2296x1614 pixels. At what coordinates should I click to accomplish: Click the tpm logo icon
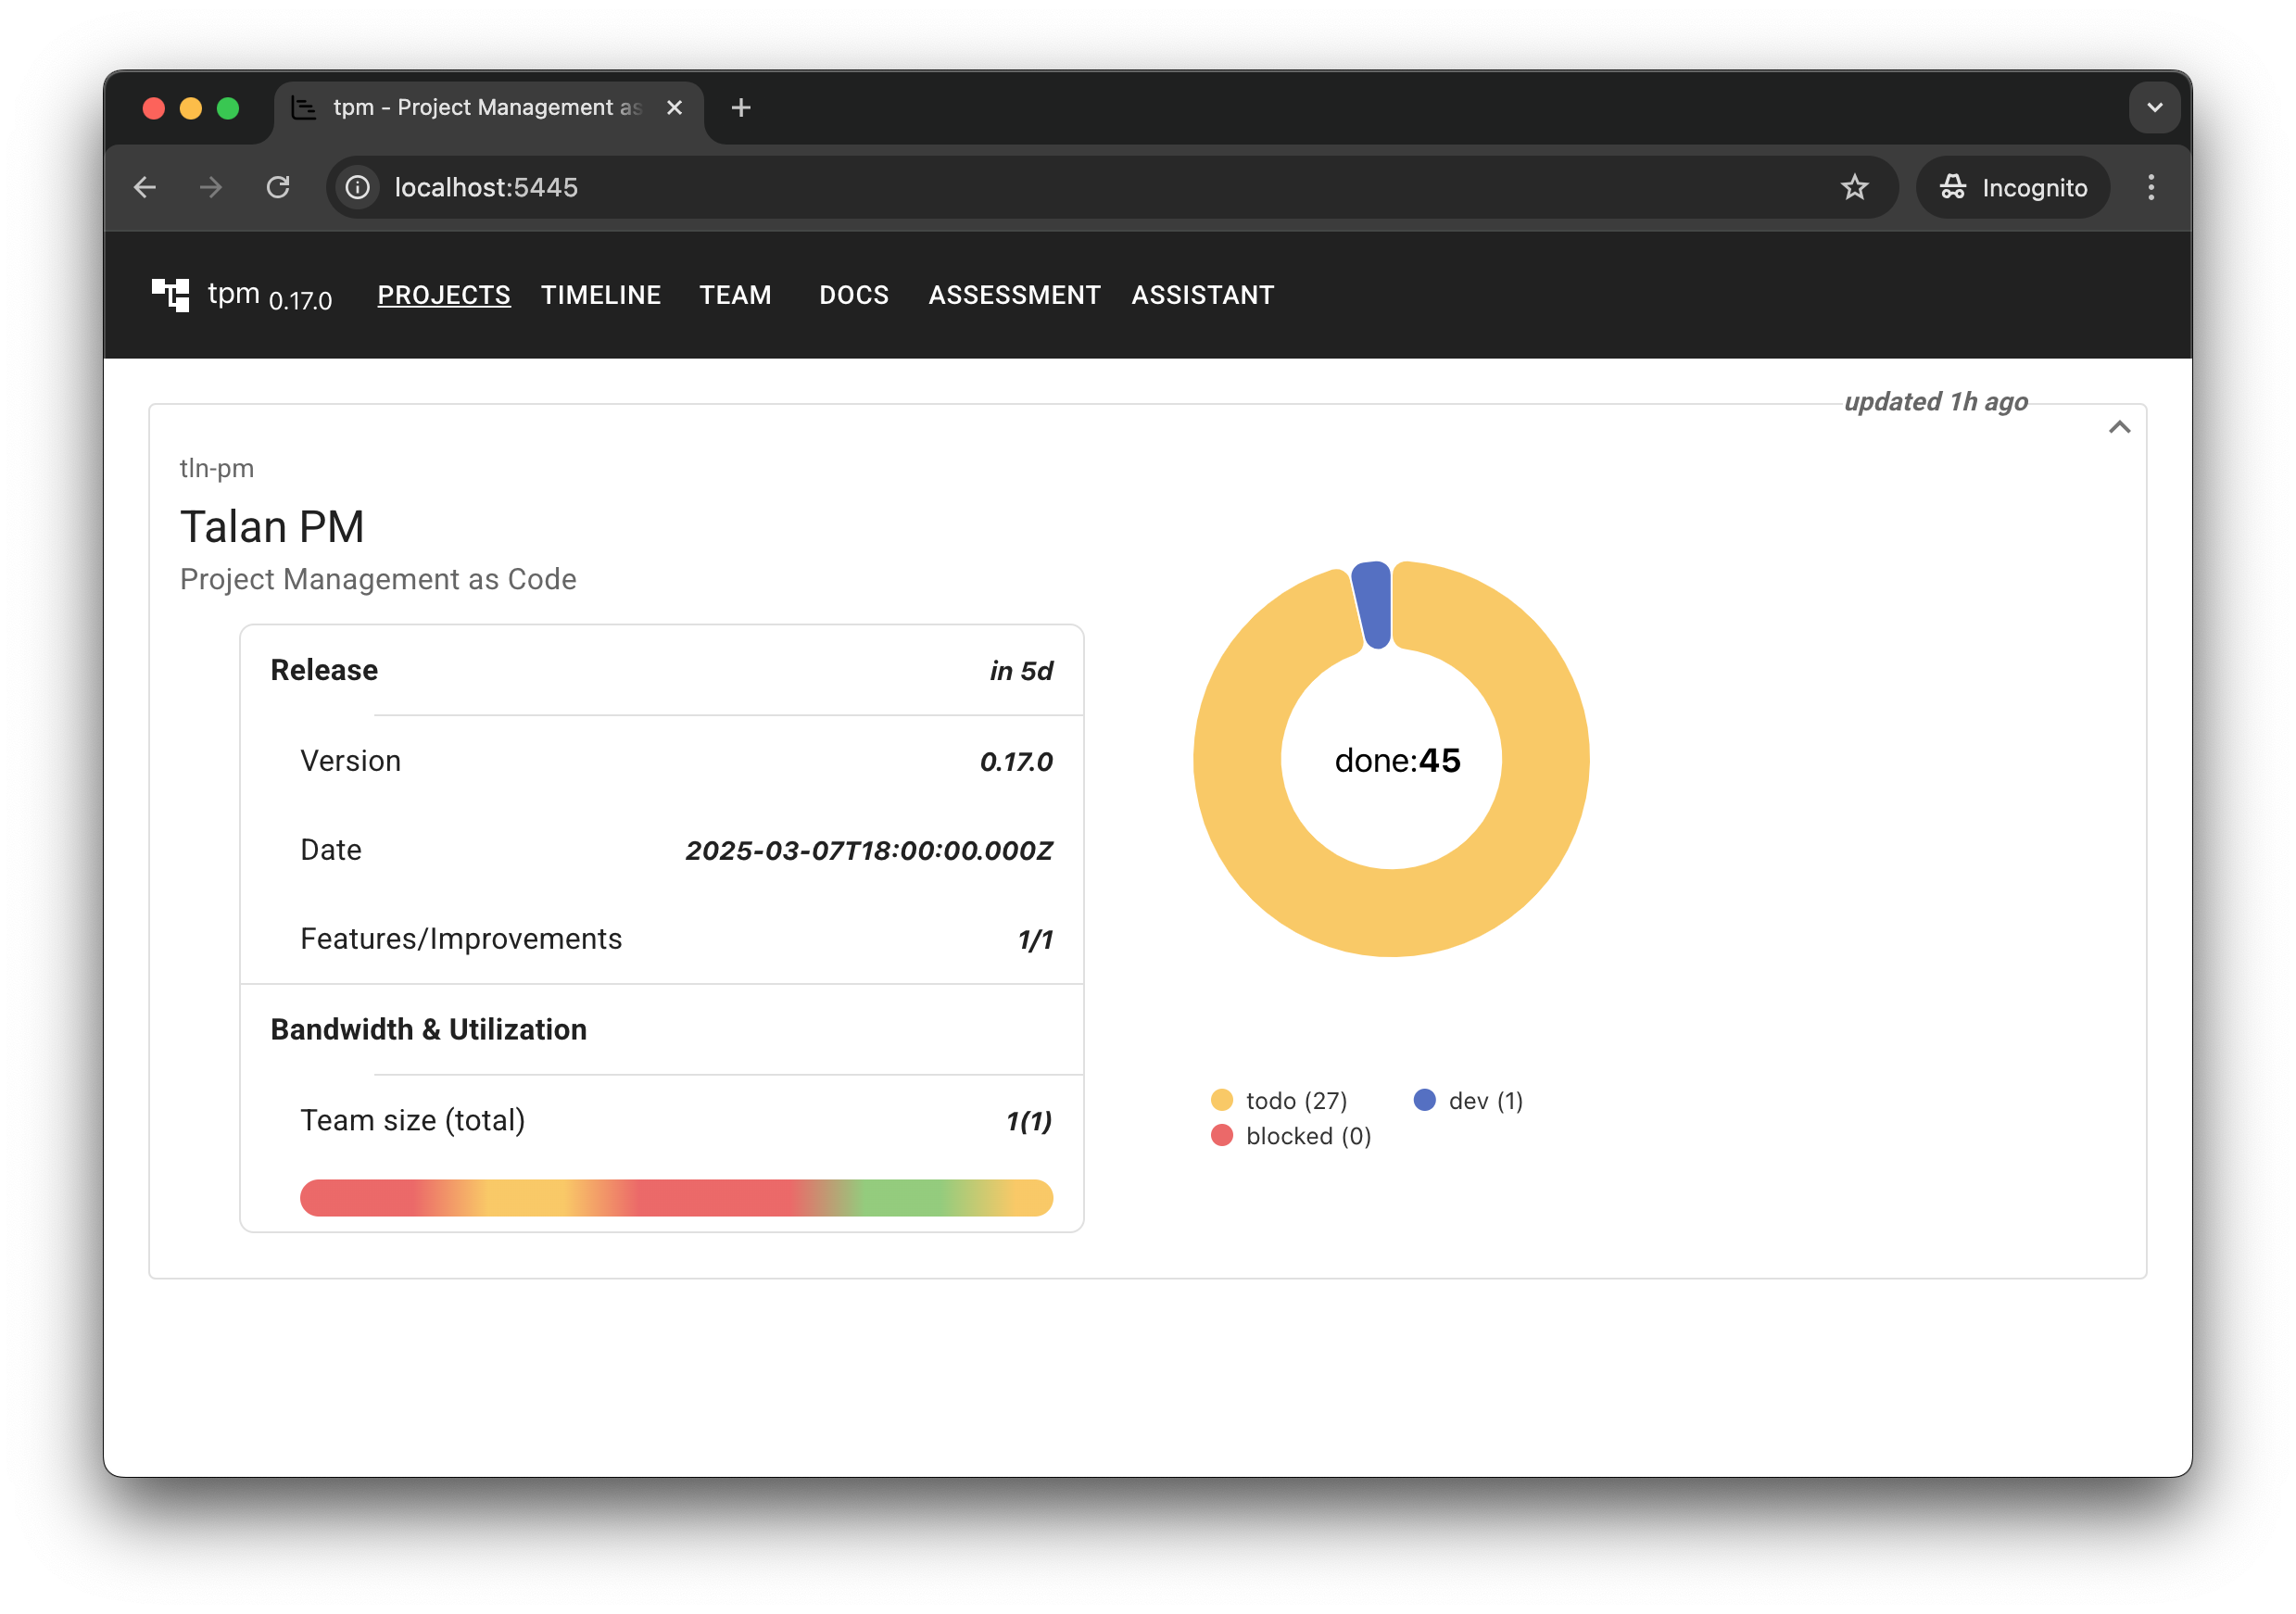(x=170, y=295)
